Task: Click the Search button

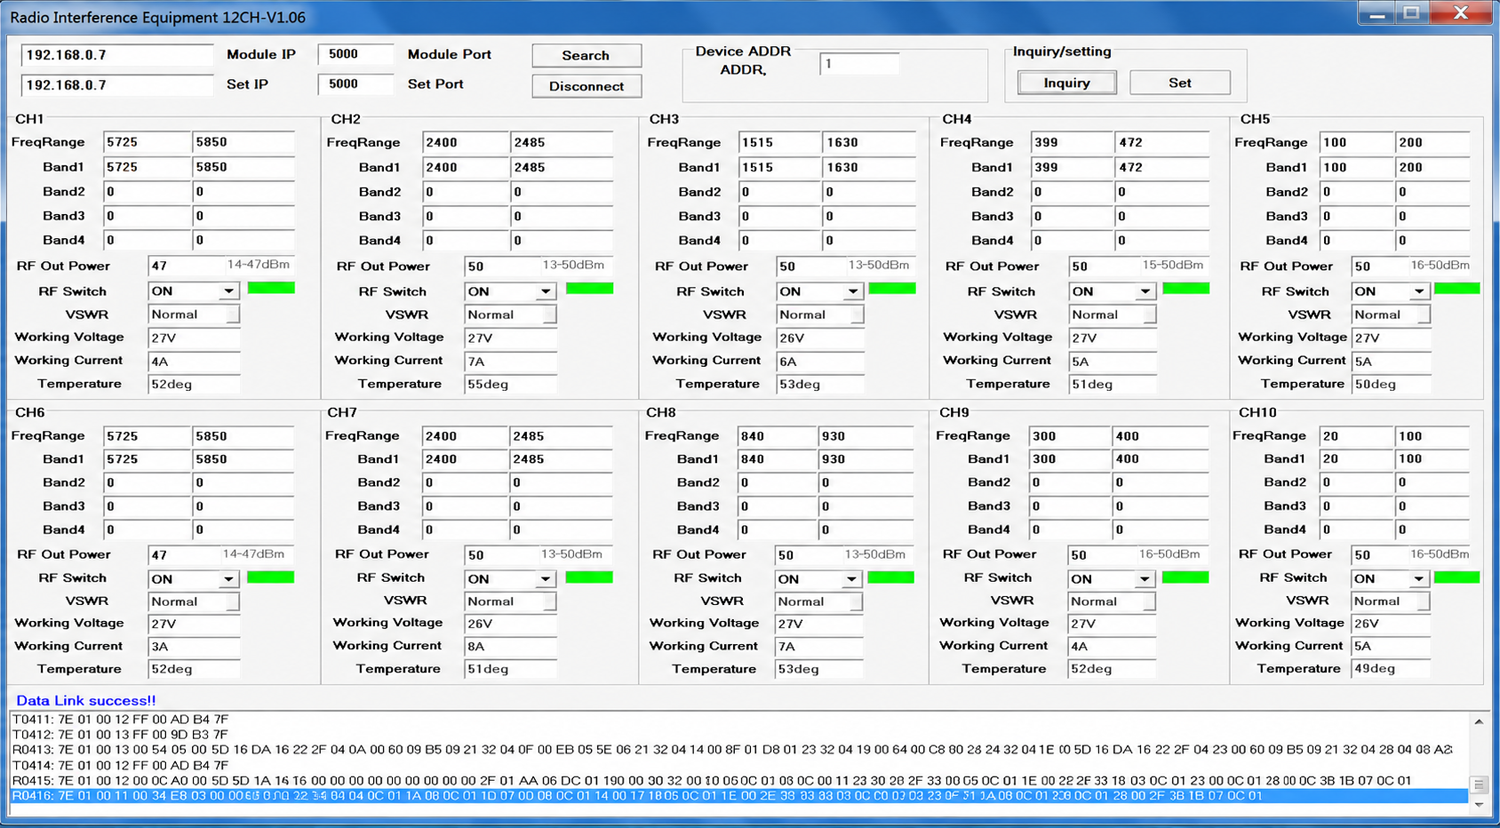Action: pos(586,55)
